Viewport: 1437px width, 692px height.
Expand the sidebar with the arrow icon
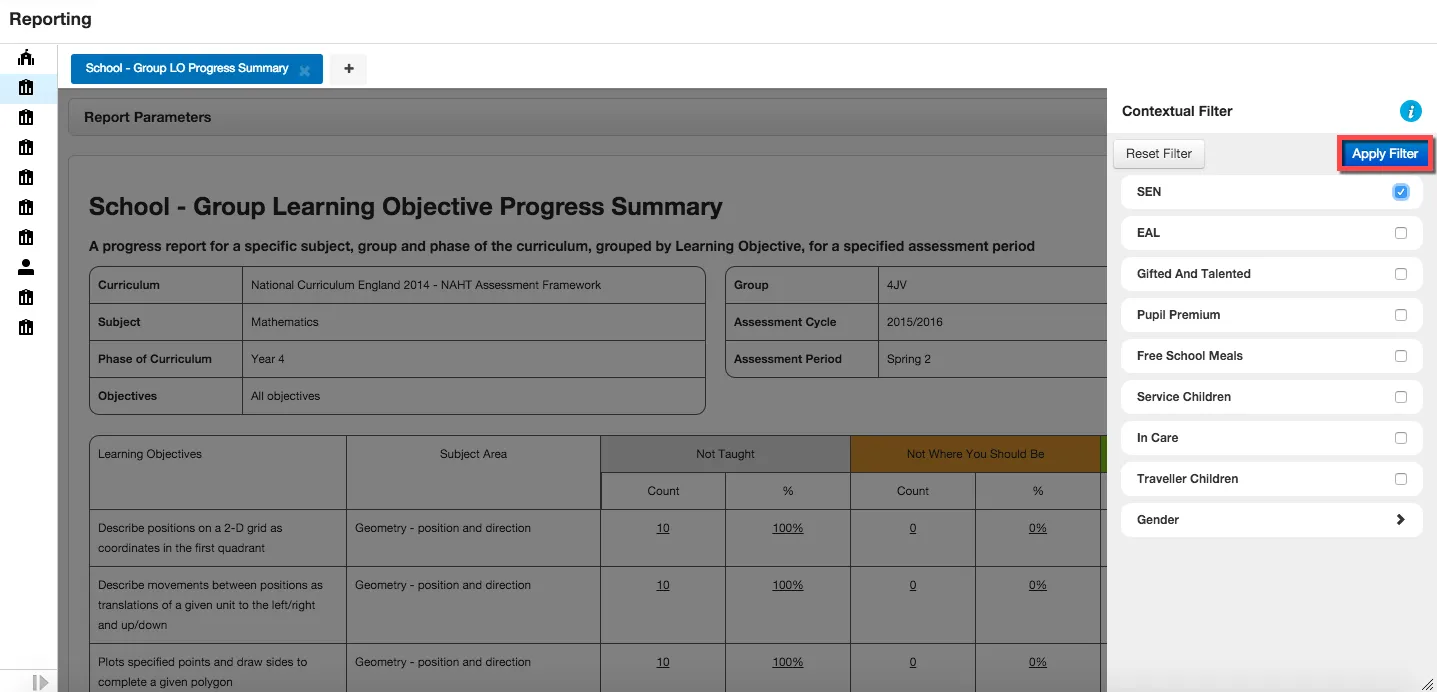[39, 682]
